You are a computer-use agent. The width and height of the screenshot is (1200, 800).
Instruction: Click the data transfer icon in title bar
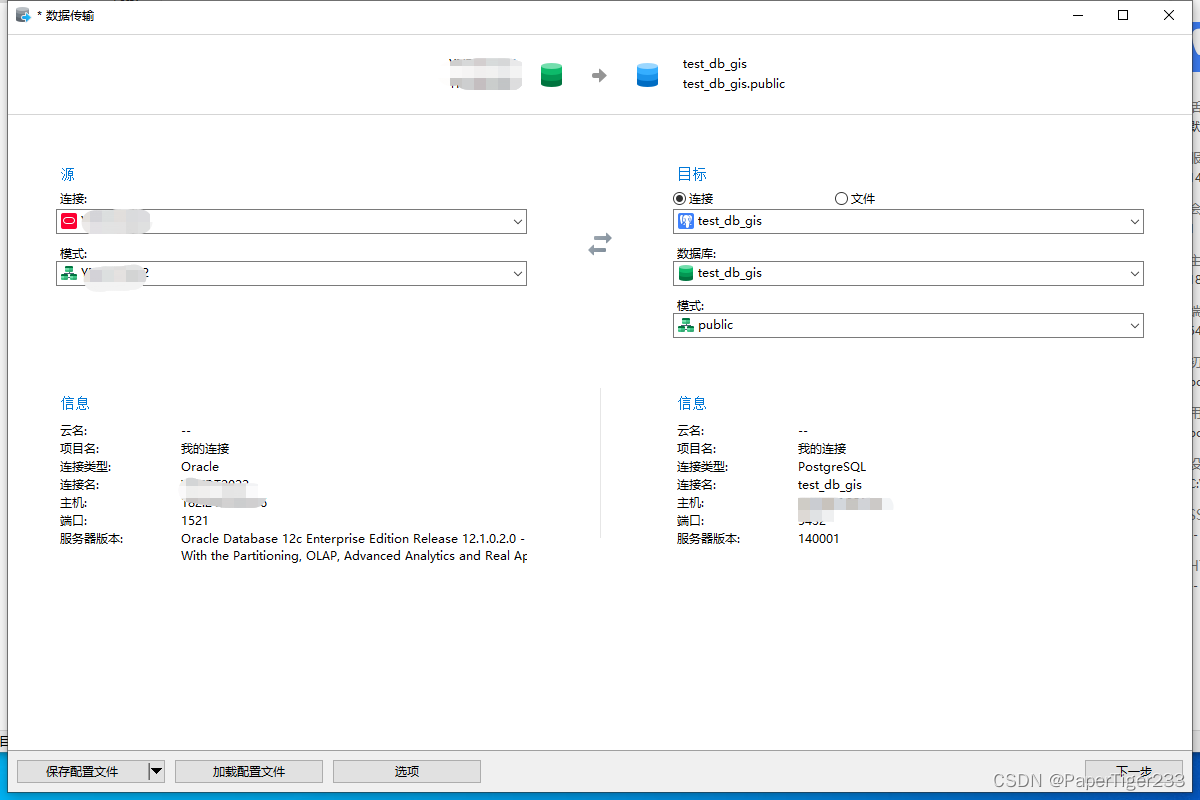[22, 14]
